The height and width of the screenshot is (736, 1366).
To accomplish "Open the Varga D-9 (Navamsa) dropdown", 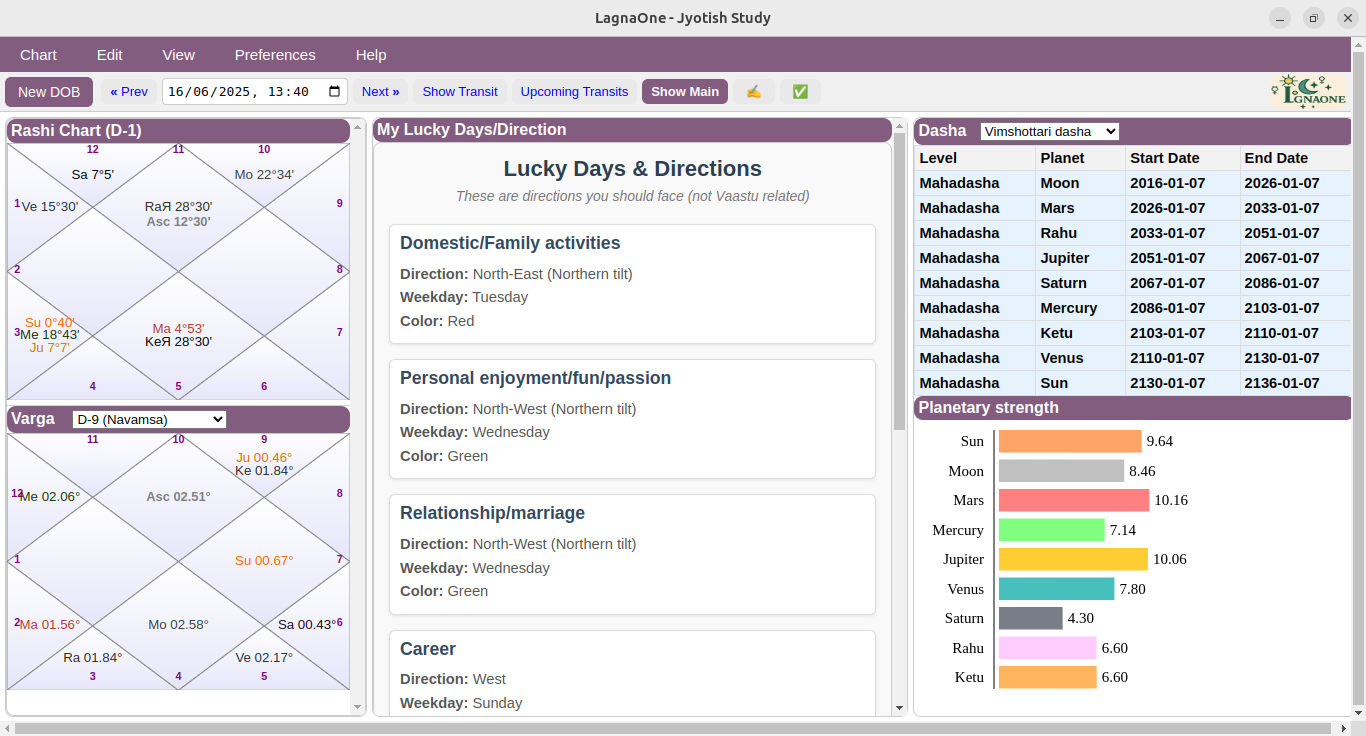I will (150, 419).
